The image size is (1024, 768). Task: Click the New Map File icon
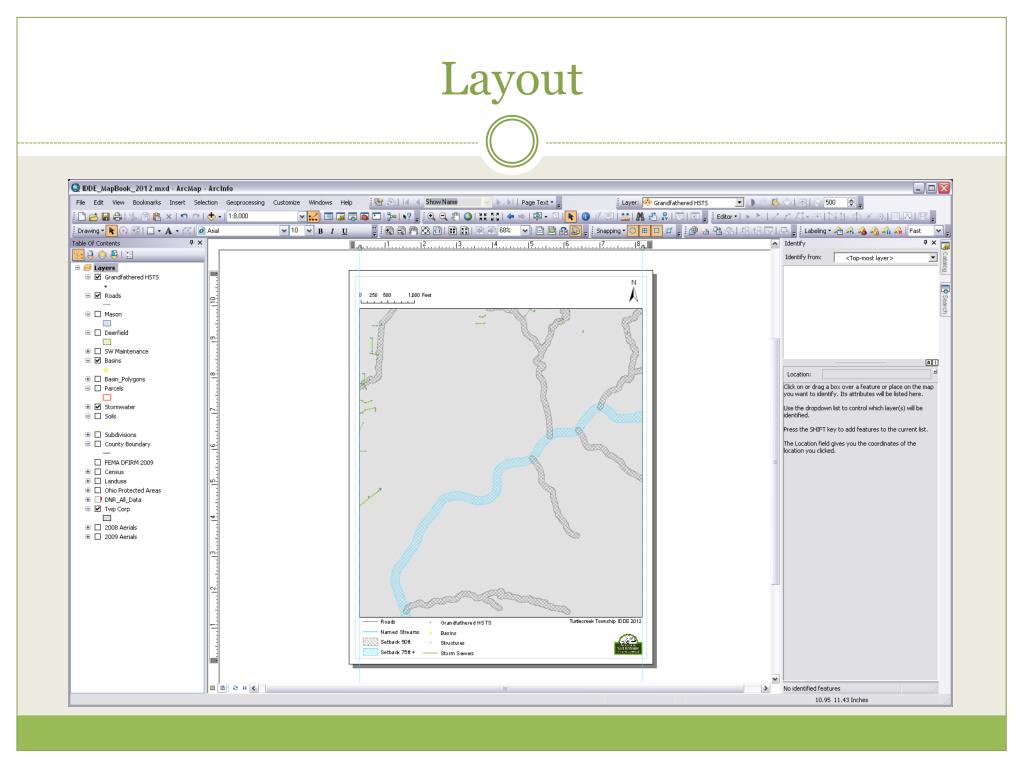(81, 217)
